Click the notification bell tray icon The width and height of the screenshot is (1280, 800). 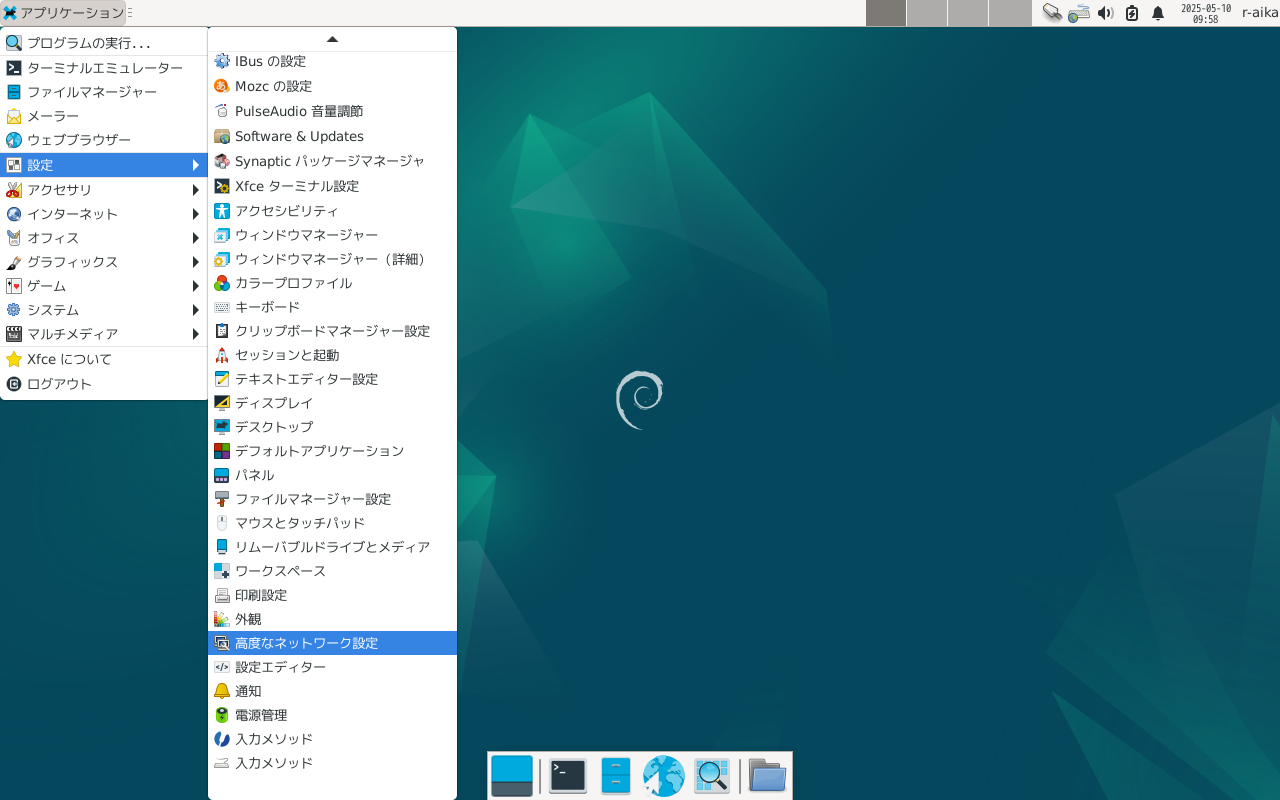[x=1158, y=13]
